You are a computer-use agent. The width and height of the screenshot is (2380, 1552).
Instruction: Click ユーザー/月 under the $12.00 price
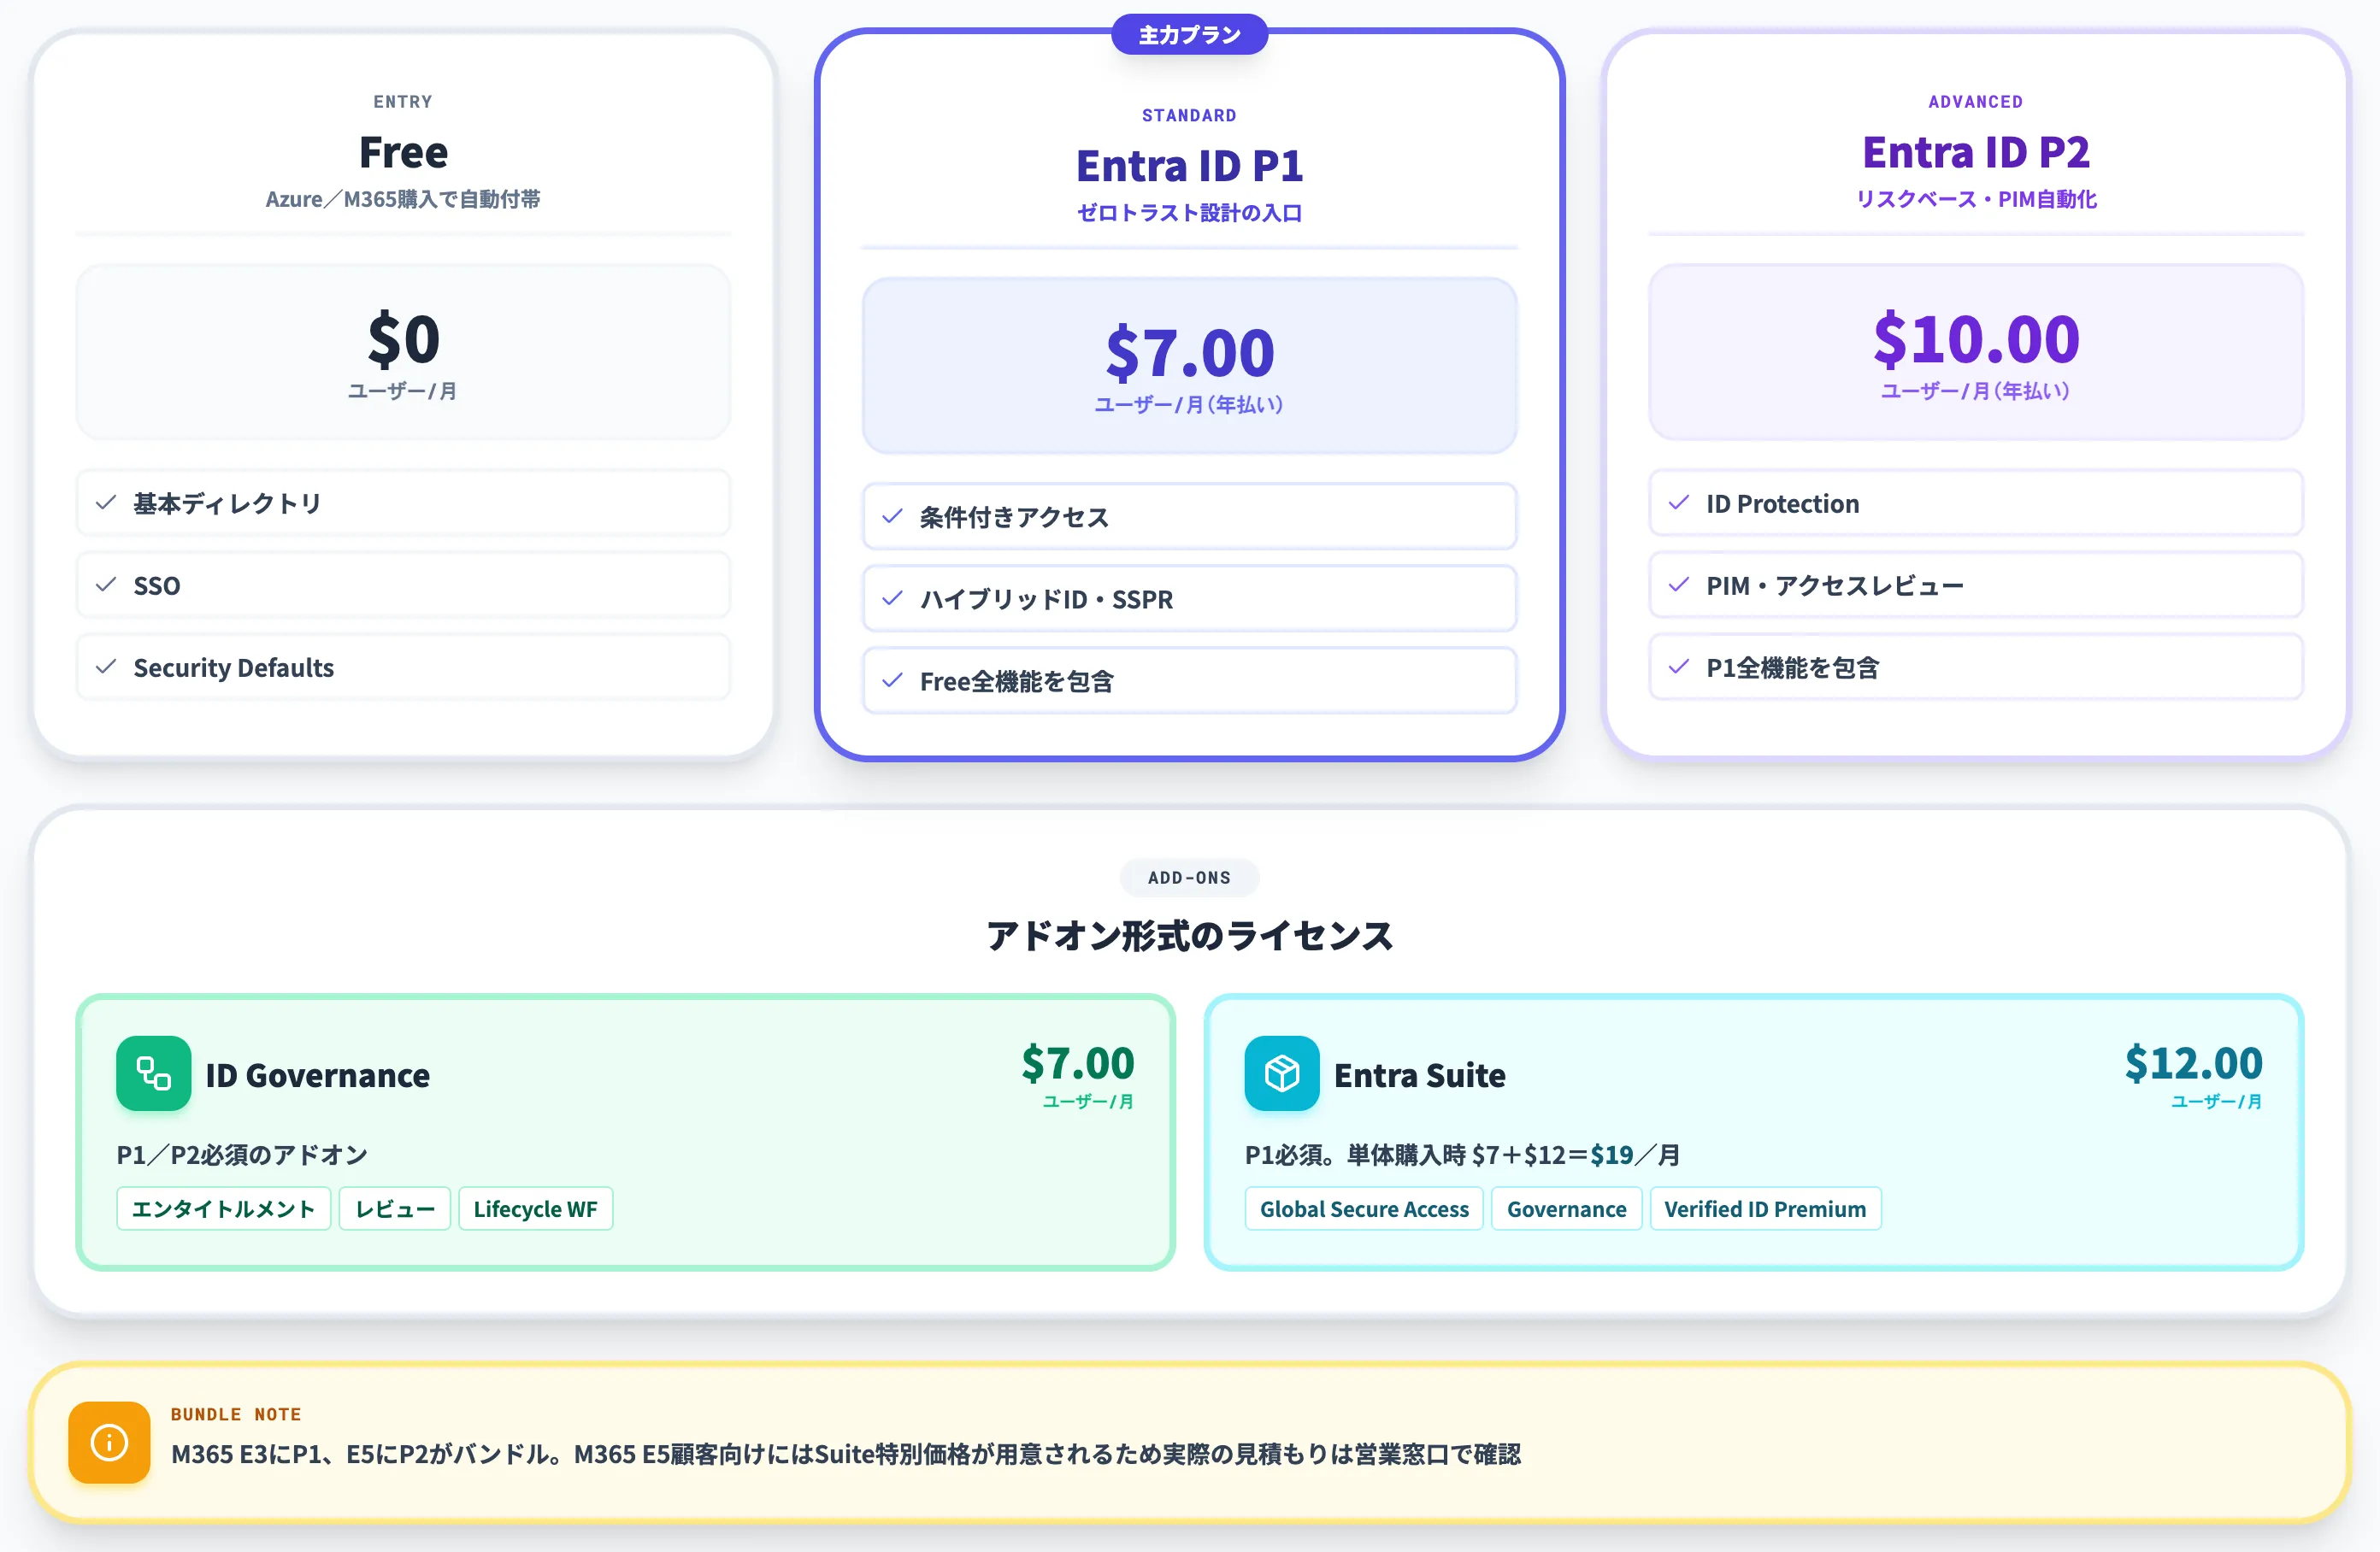(2217, 1101)
